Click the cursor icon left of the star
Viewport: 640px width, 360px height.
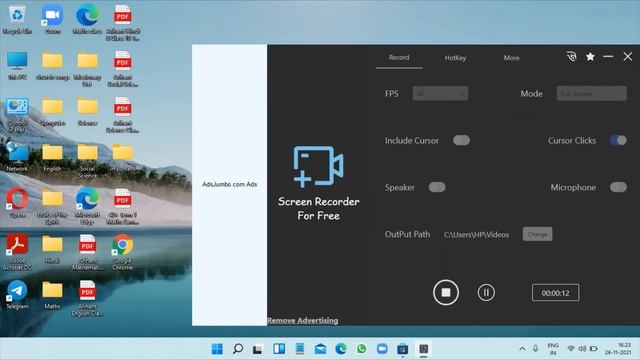pos(571,57)
